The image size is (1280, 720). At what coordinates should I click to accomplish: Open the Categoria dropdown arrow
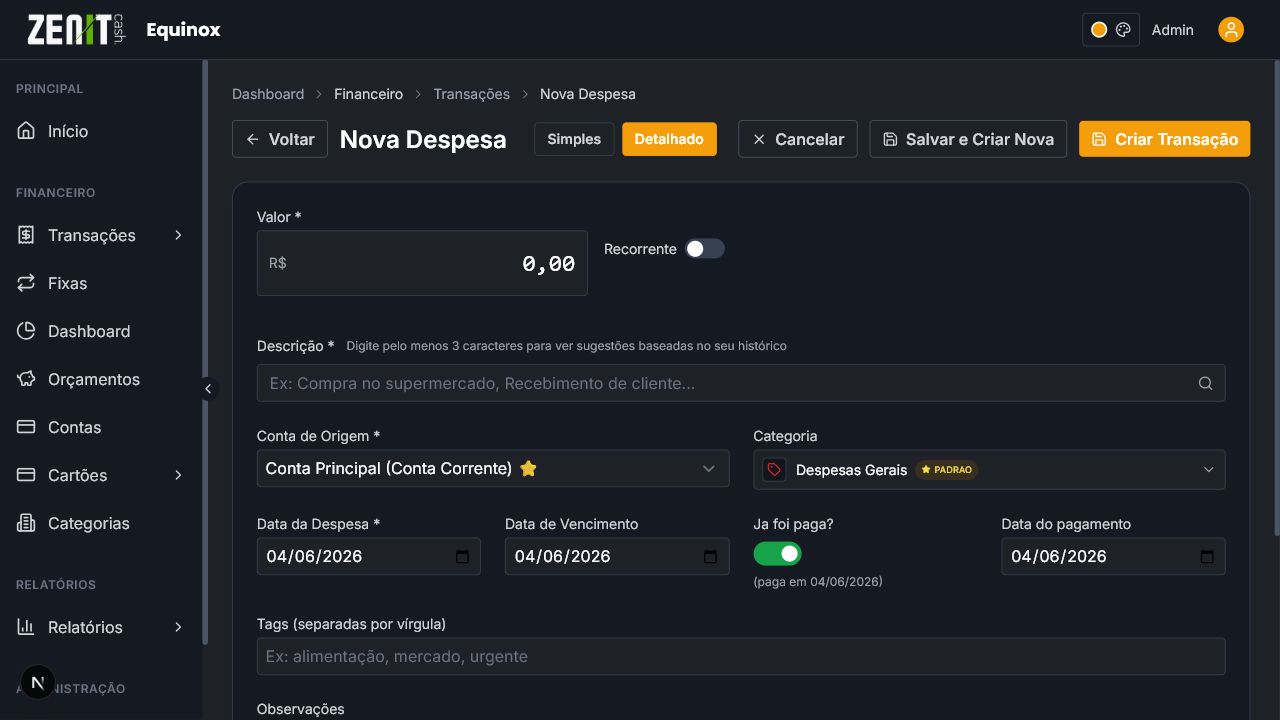(1208, 470)
